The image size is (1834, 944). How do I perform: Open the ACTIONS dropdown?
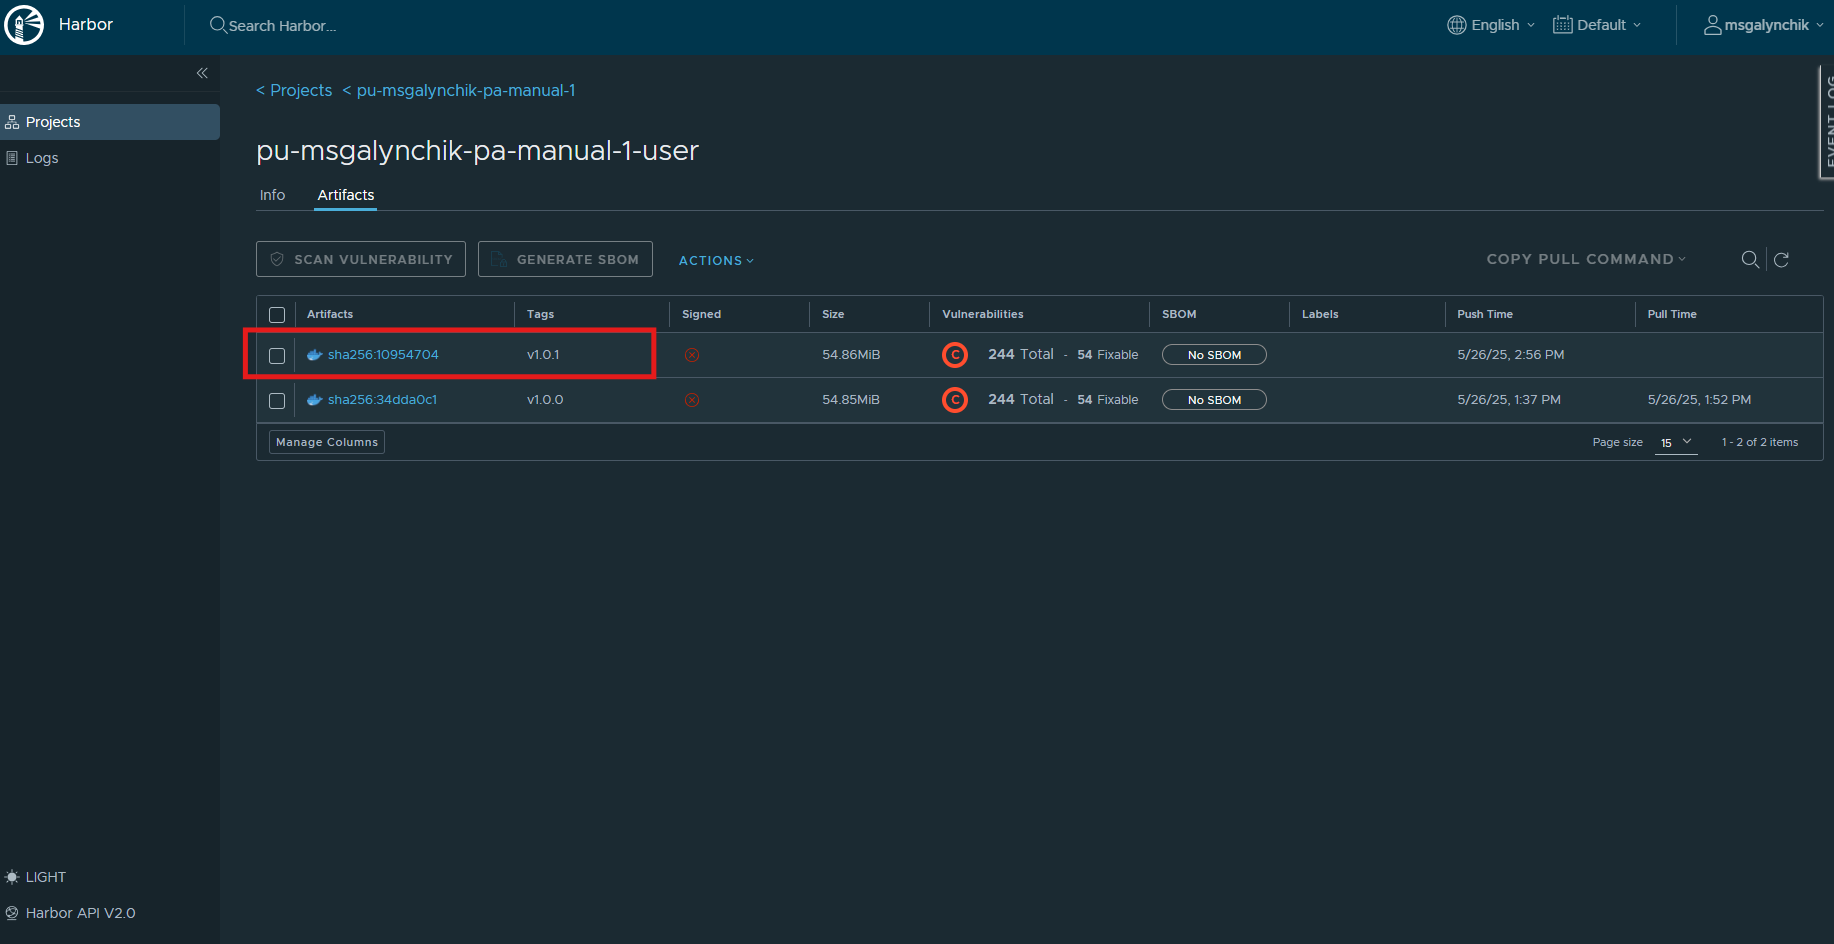(x=716, y=261)
